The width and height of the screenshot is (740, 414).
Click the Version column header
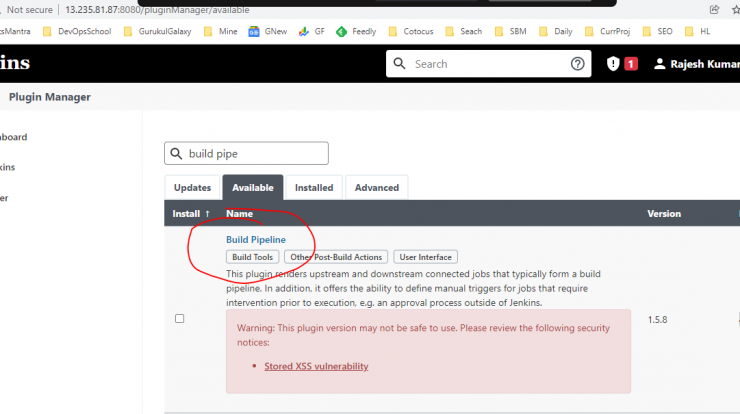tap(664, 214)
